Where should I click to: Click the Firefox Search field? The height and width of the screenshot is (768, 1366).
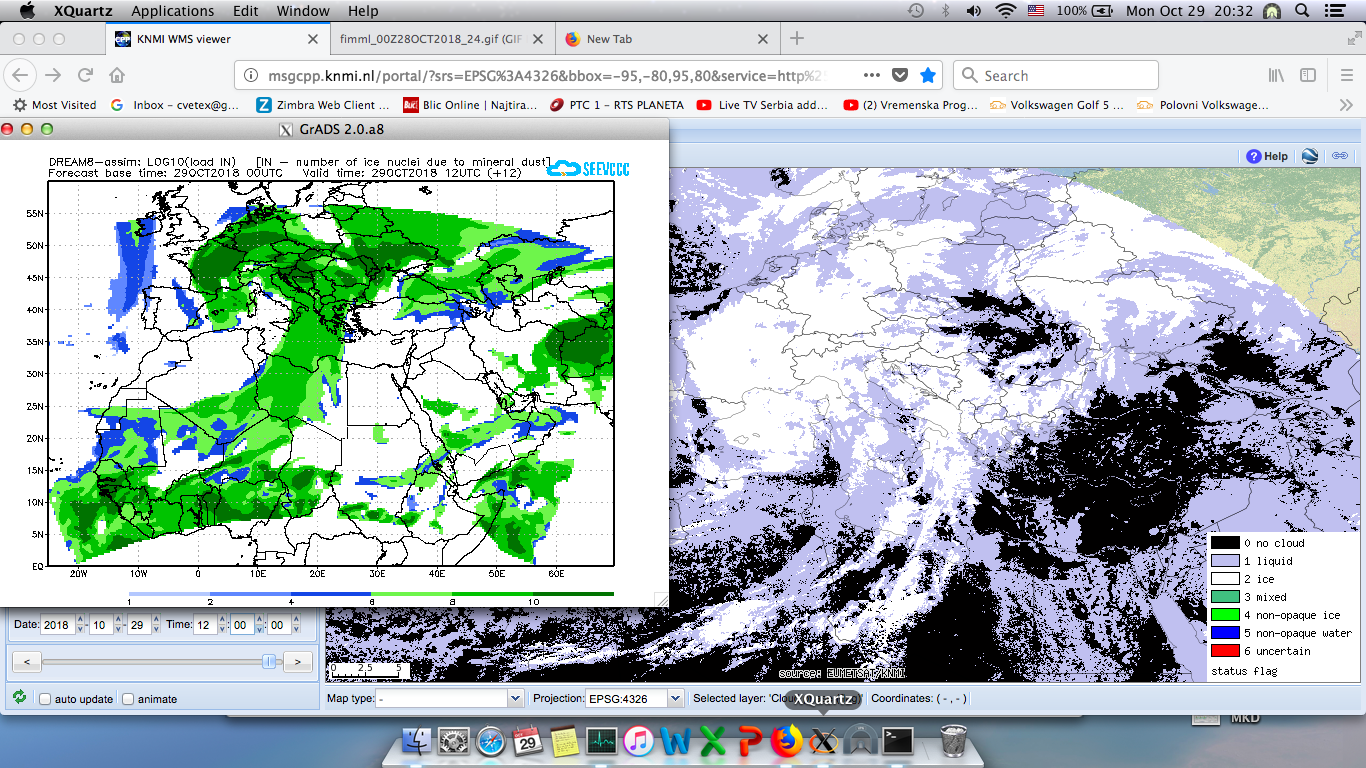[1056, 75]
